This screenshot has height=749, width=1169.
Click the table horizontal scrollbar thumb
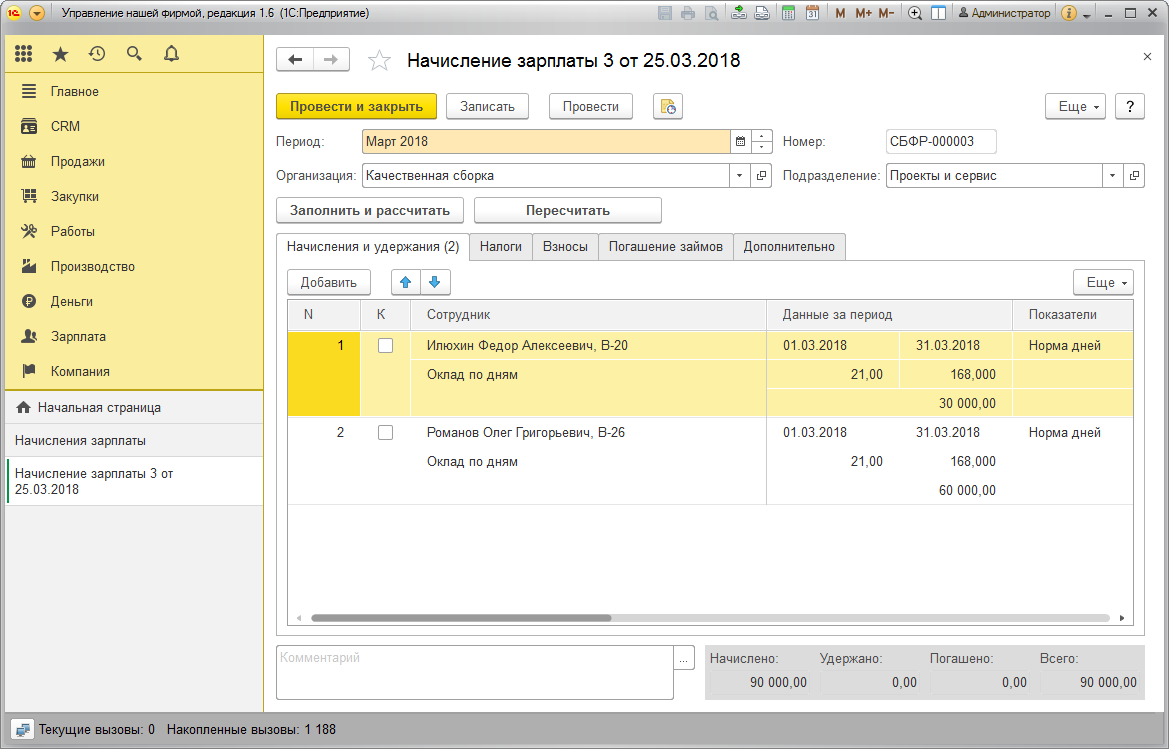(461, 618)
